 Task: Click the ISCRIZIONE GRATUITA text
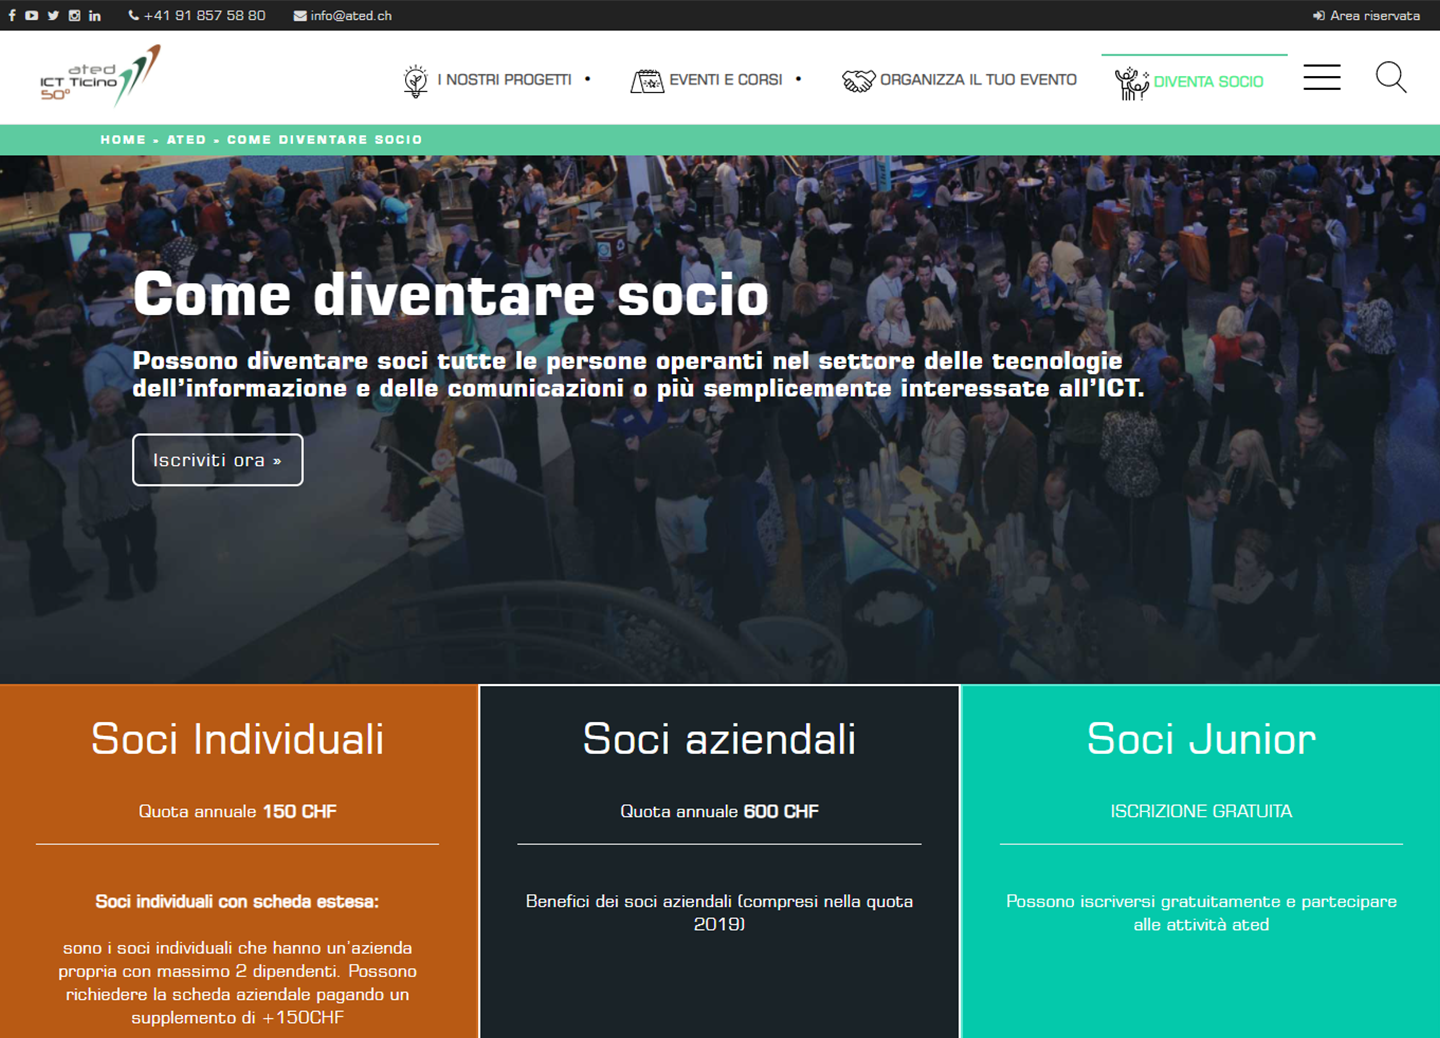pos(1202,811)
